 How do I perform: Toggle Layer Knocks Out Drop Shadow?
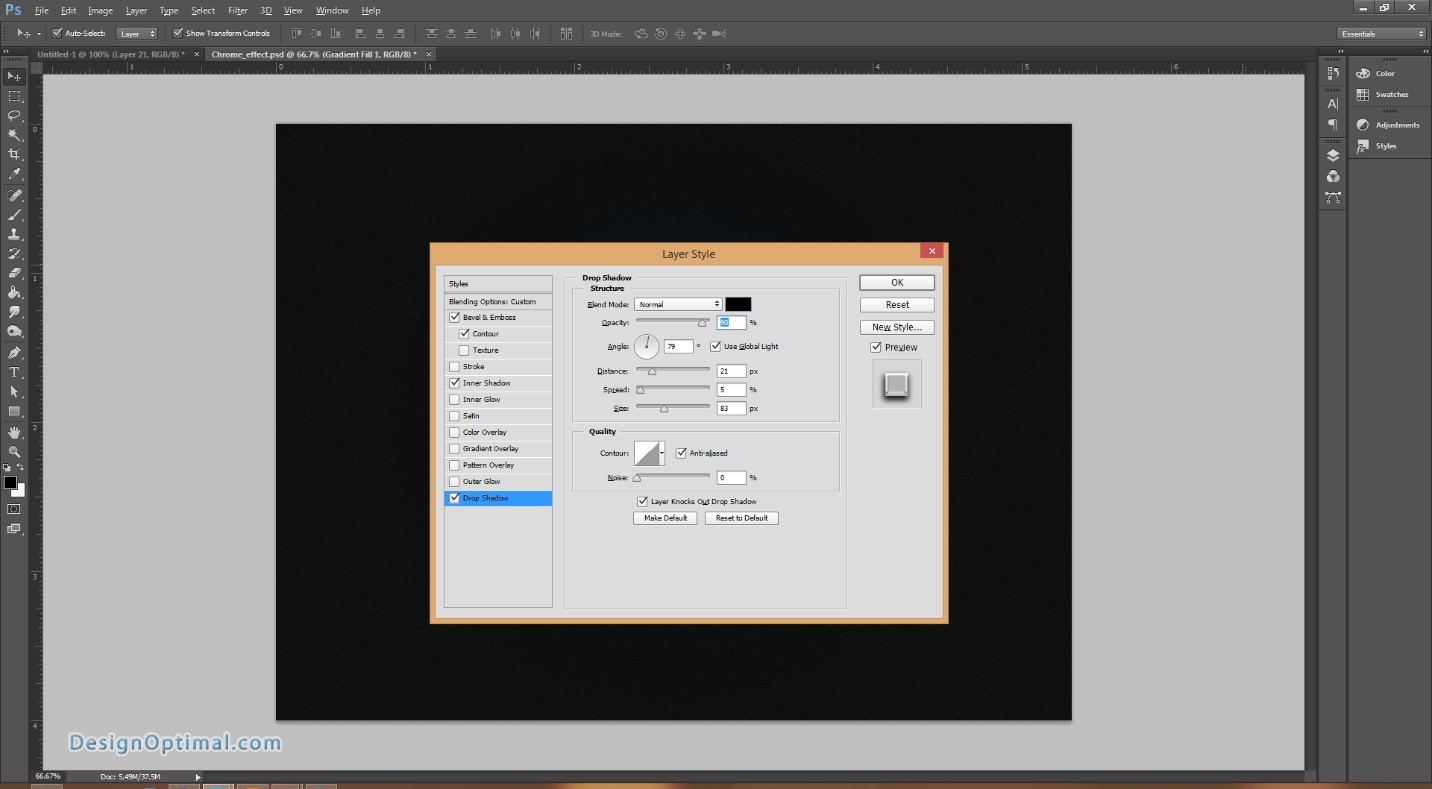643,501
